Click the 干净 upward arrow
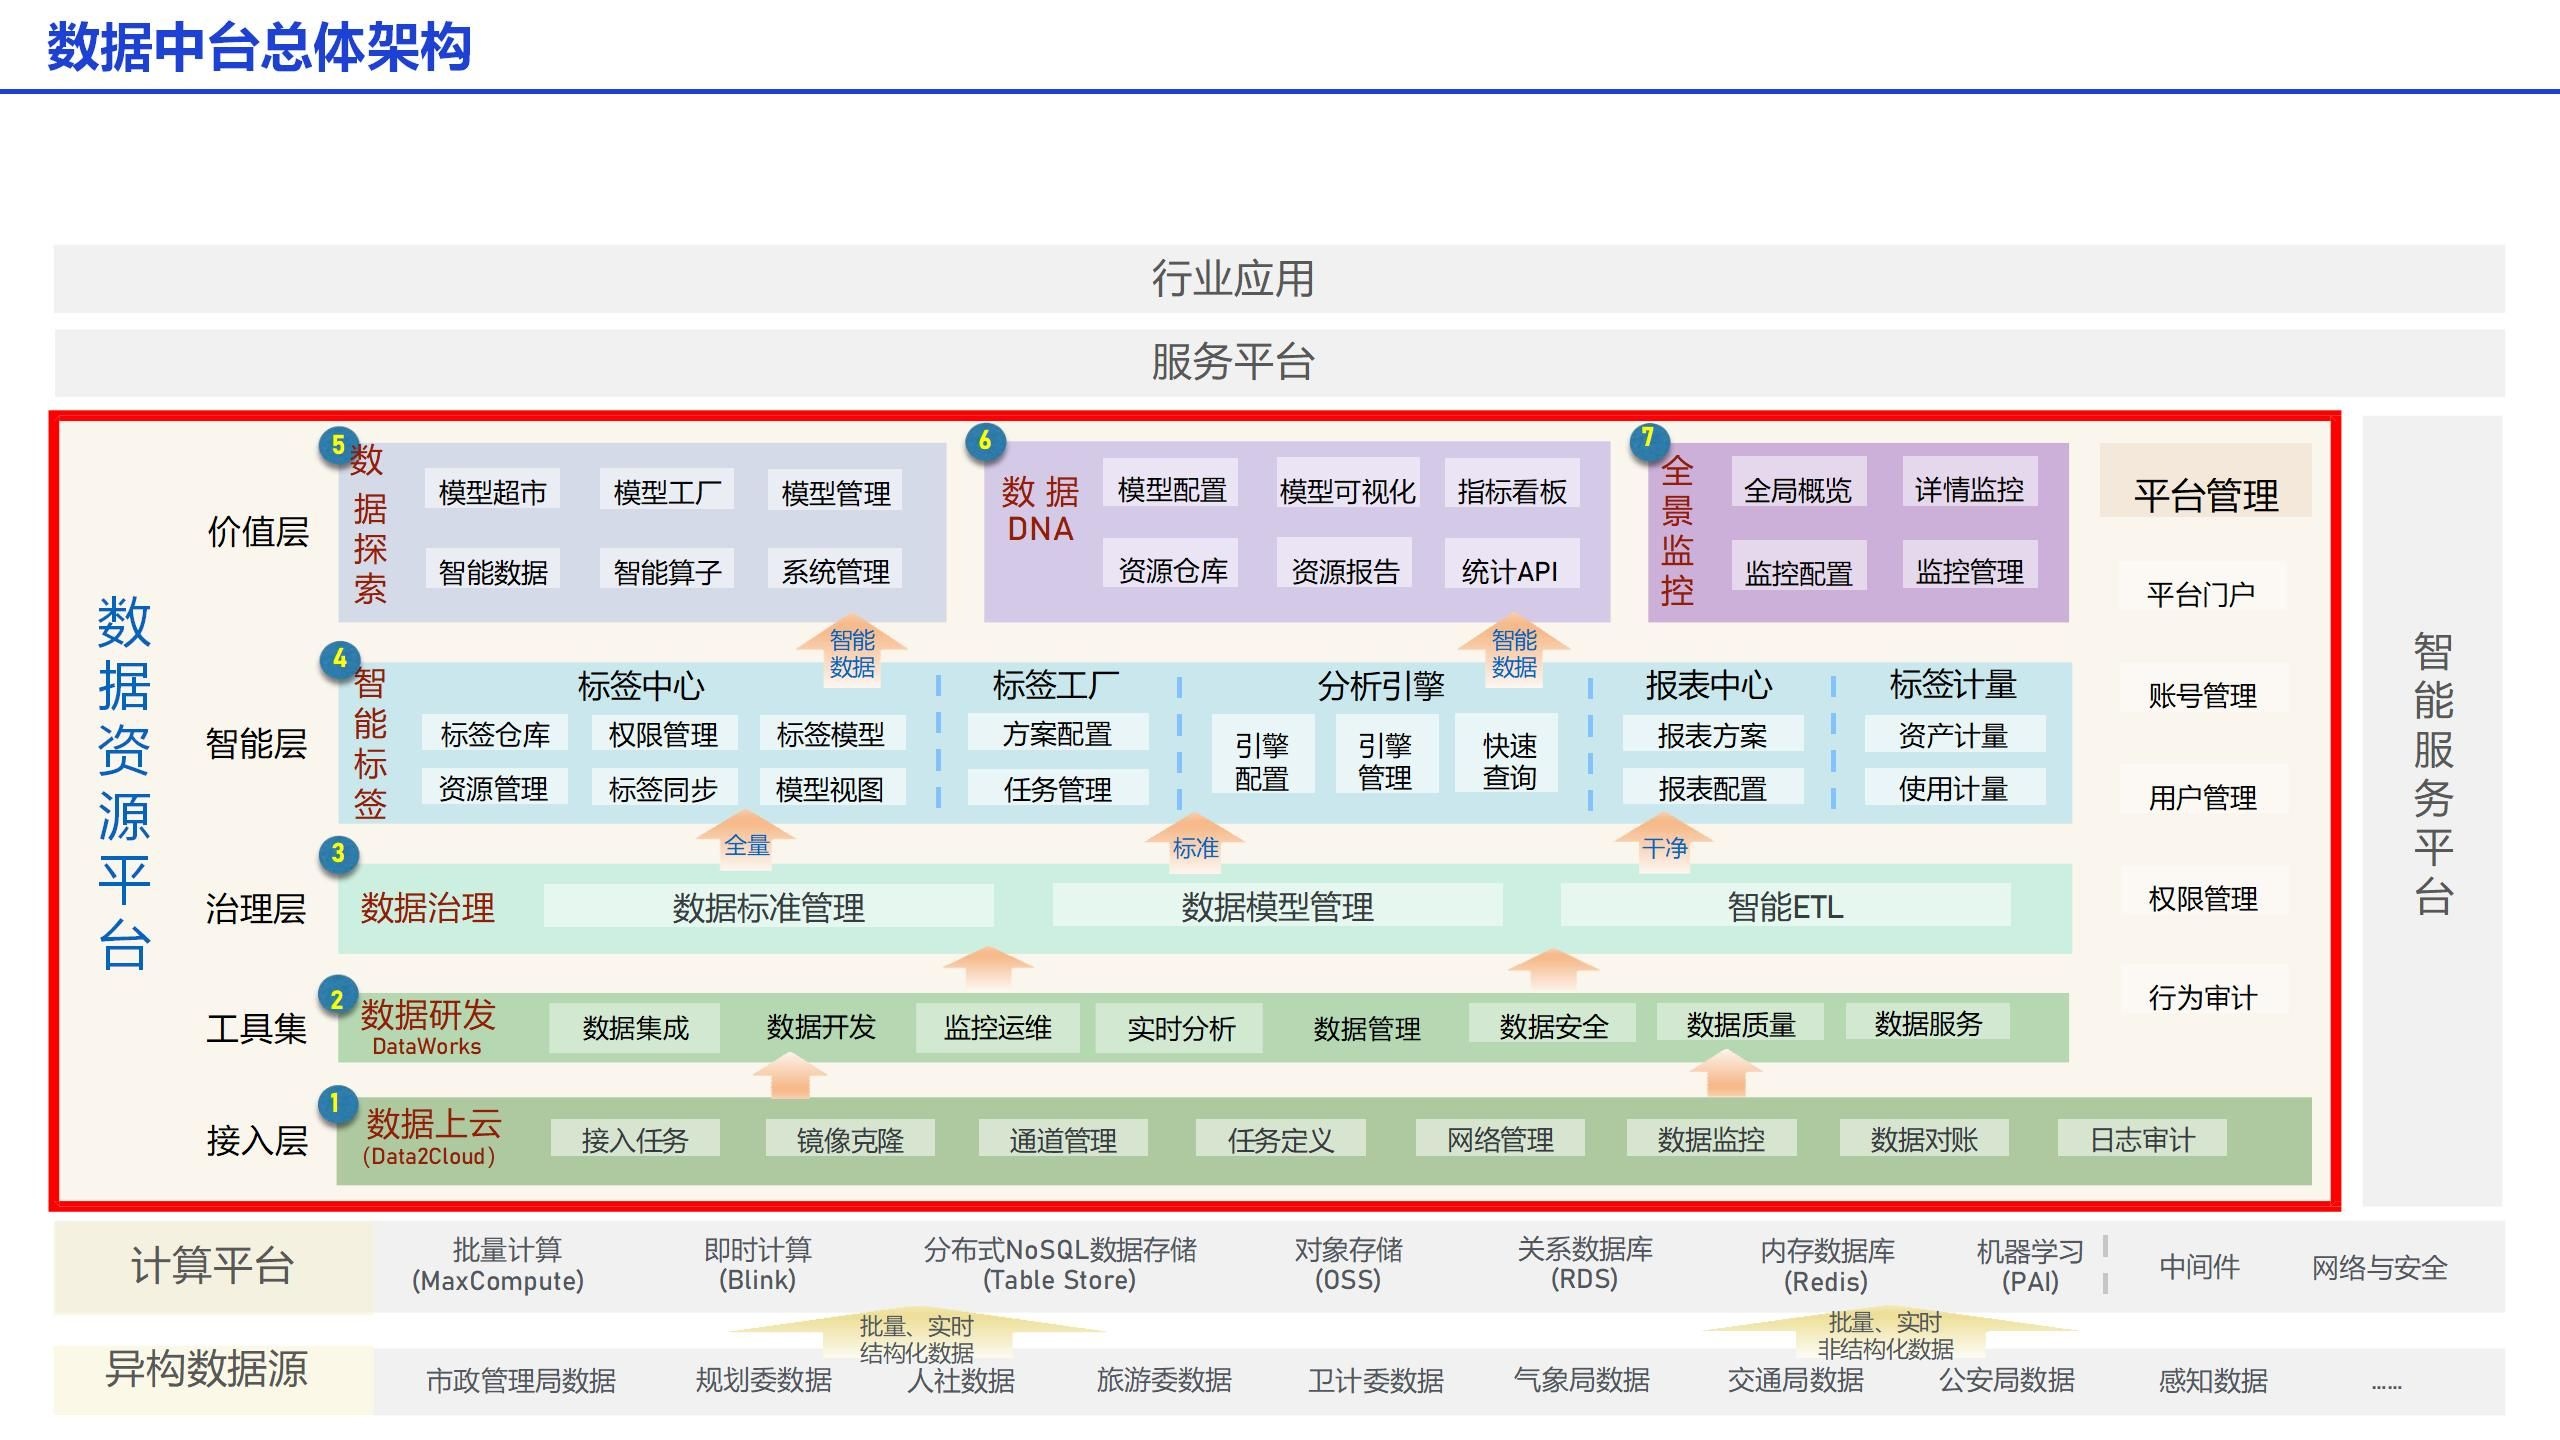Image resolution: width=2560 pixels, height=1440 pixels. point(1664,843)
